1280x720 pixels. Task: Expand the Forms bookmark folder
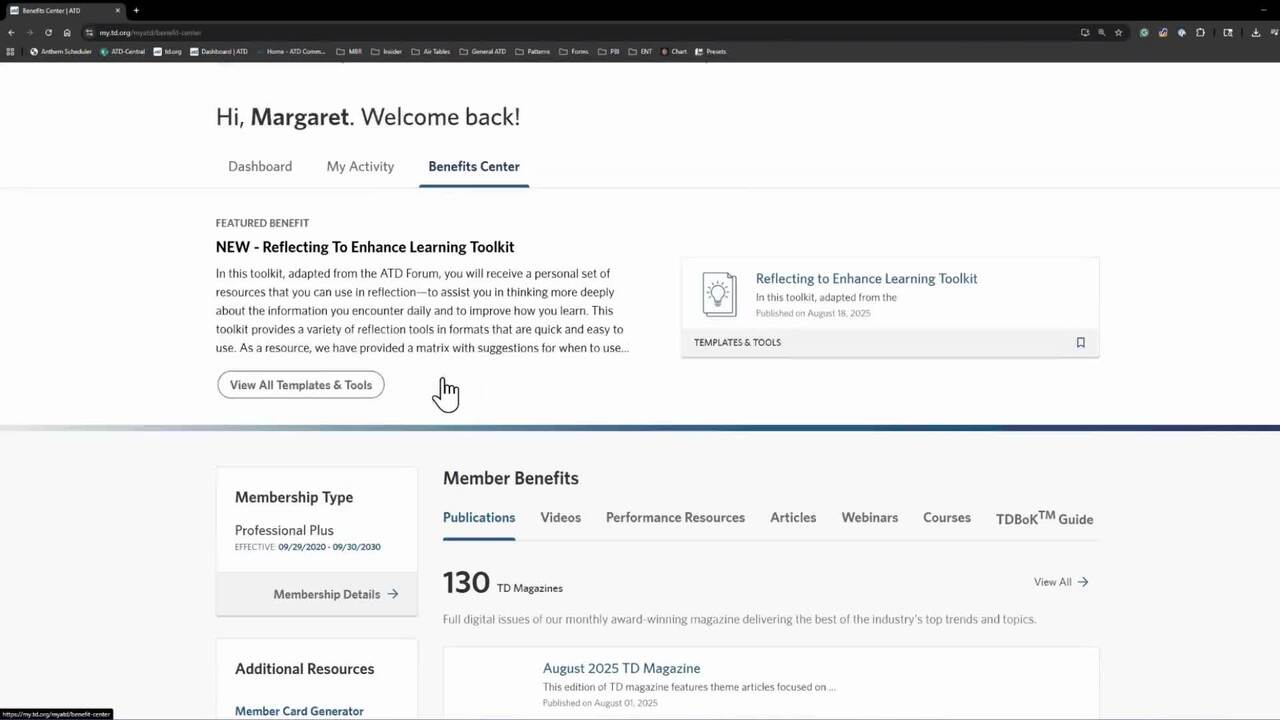tap(574, 51)
